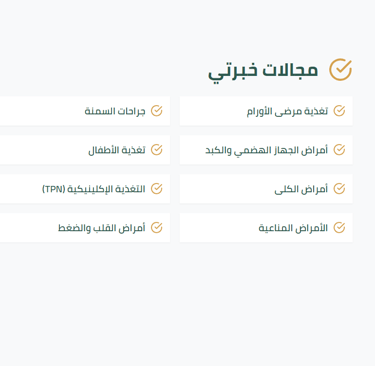Select the أمراض الجهاز الهضمي والكبد text
This screenshot has height=366, width=375.
tap(266, 150)
